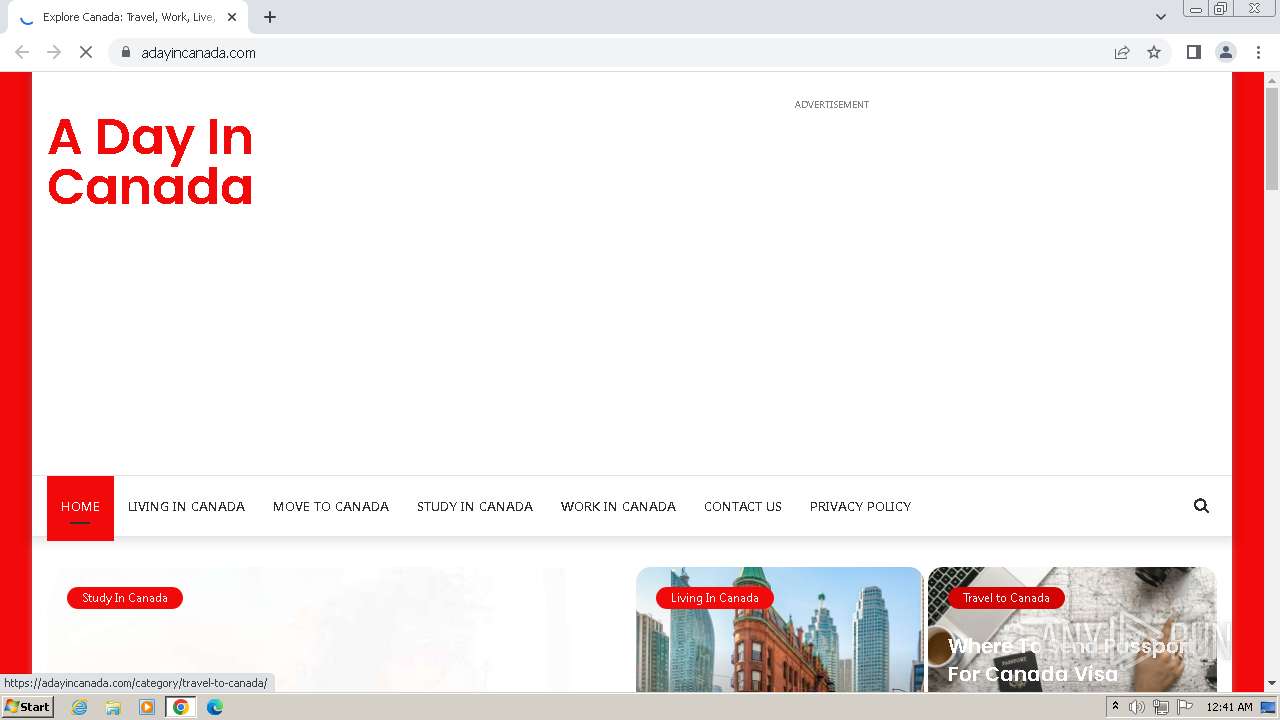Viewport: 1280px width, 720px height.
Task: Open the LIVING IN CANADA menu
Action: click(186, 507)
